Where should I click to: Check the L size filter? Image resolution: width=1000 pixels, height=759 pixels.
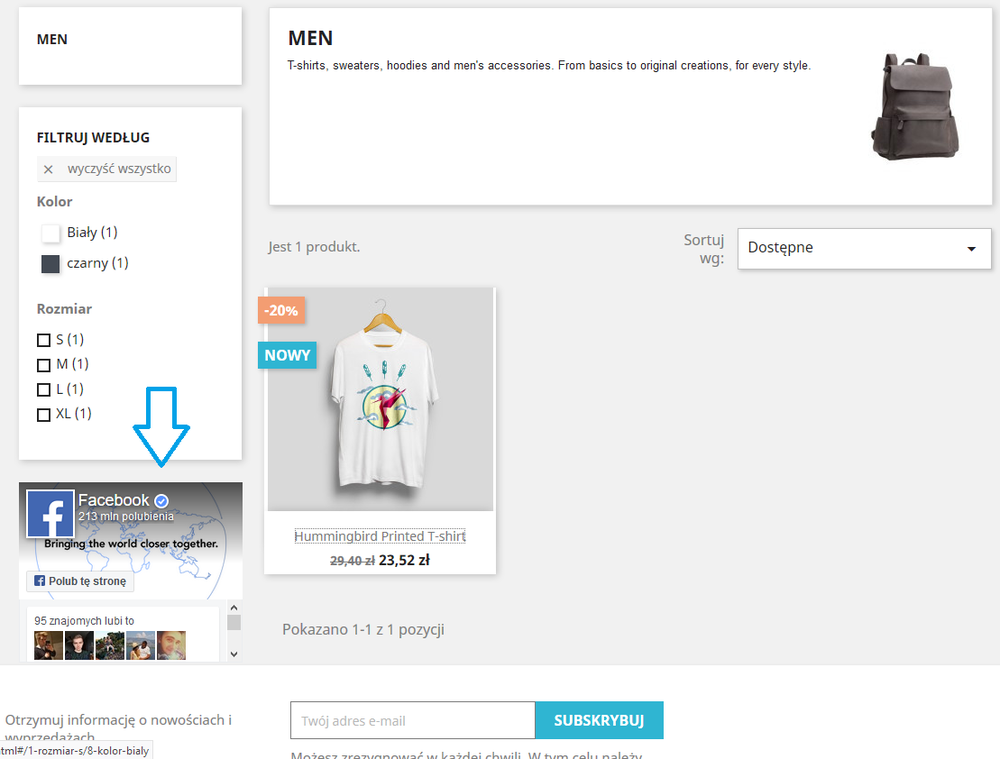tap(44, 390)
